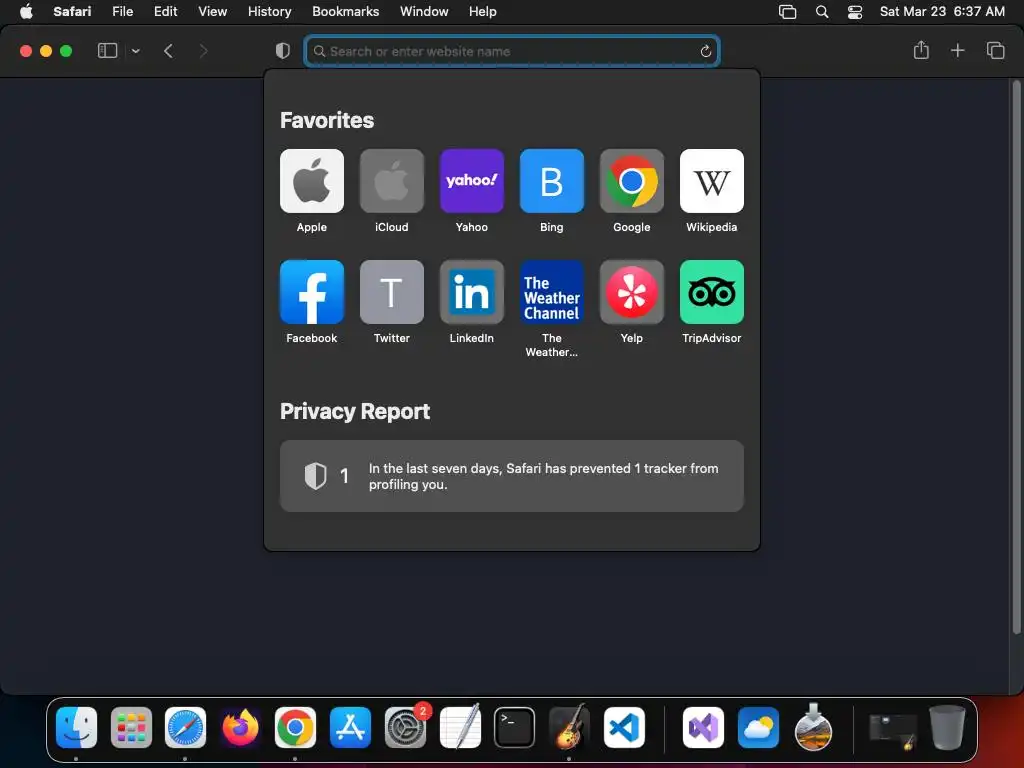Viewport: 1024px width, 768px height.
Task: Open Spotlight search in menu bar
Action: coord(822,12)
